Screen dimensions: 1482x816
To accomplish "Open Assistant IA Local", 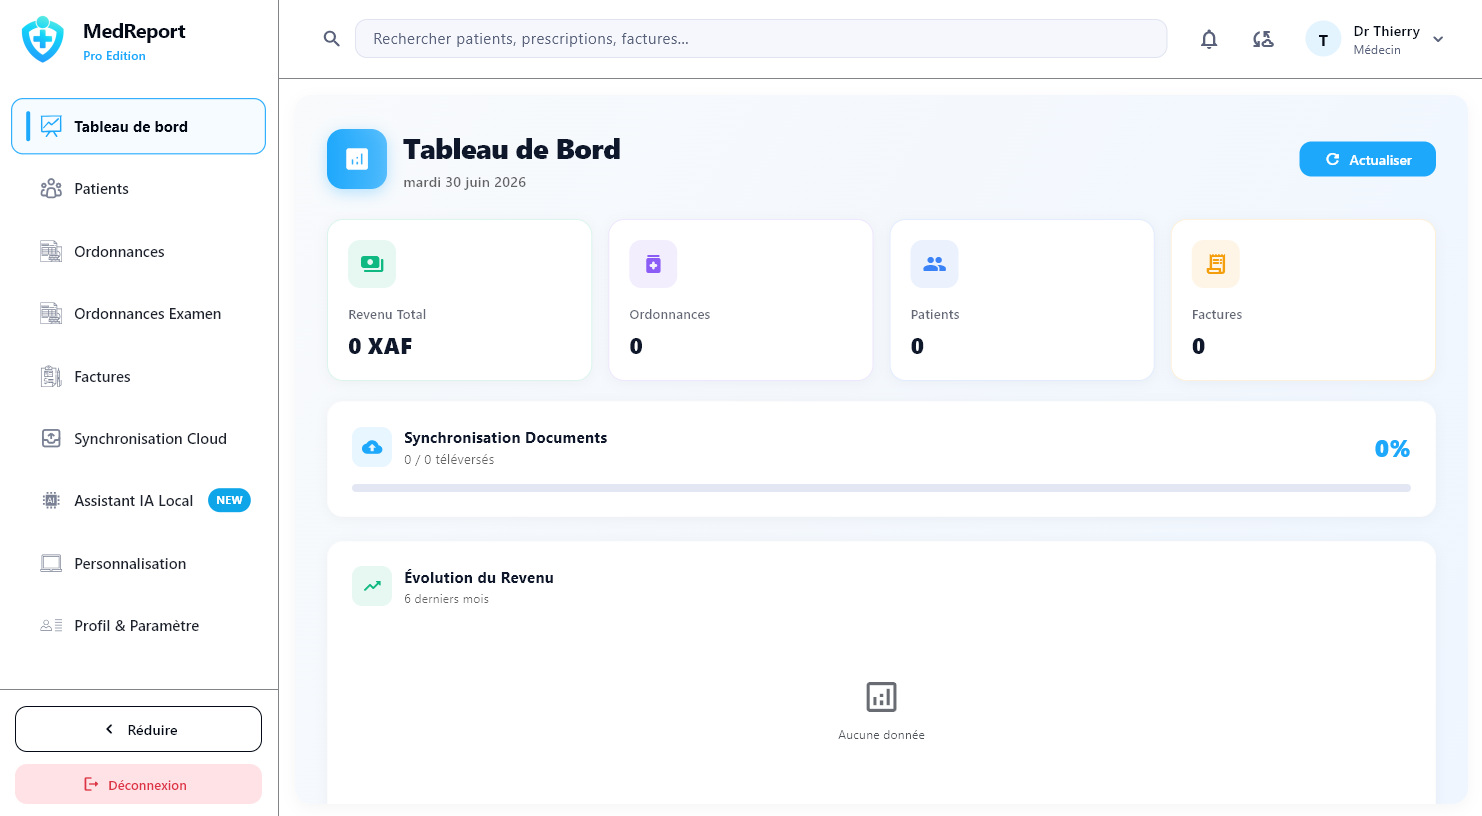I will coord(138,501).
